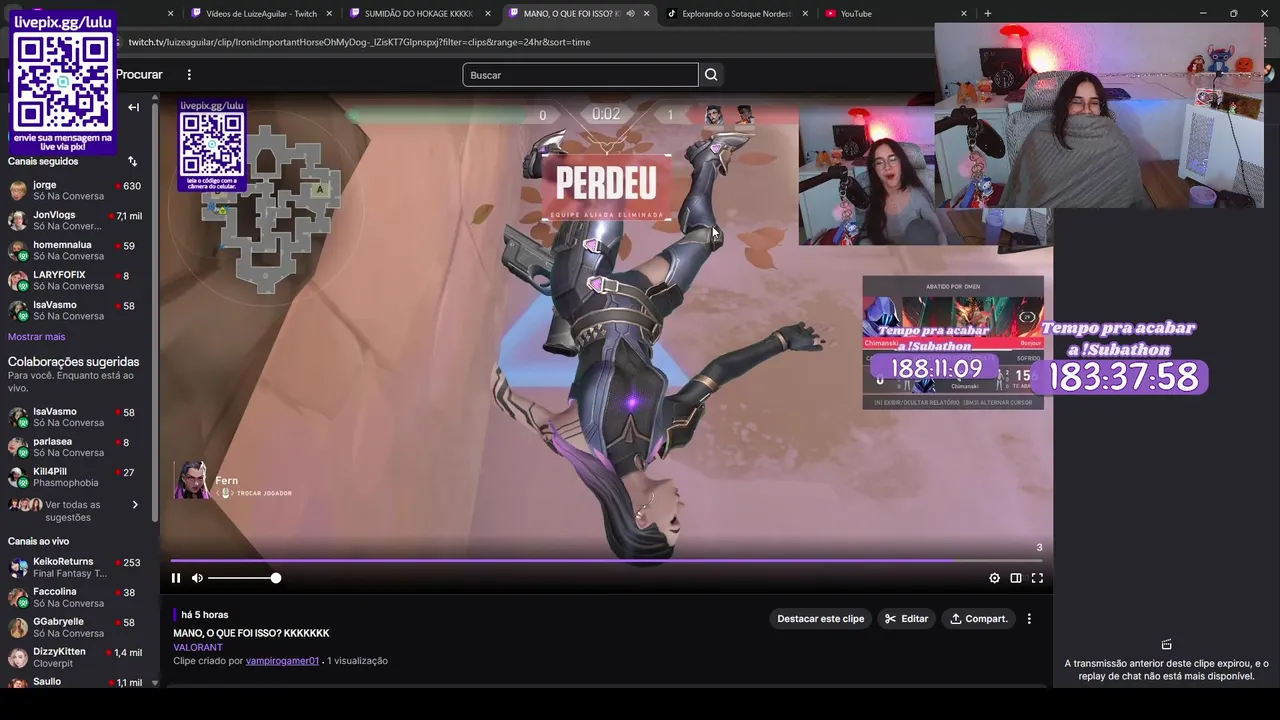This screenshot has width=1280, height=720.
Task: Toggle theatre mode icon
Action: (1016, 578)
